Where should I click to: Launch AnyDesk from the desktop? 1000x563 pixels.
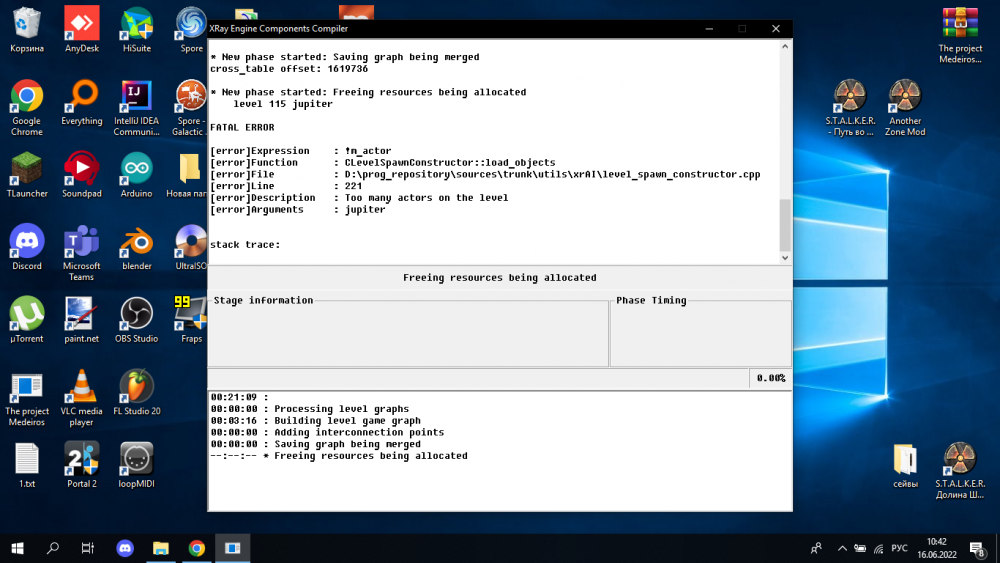coord(82,29)
